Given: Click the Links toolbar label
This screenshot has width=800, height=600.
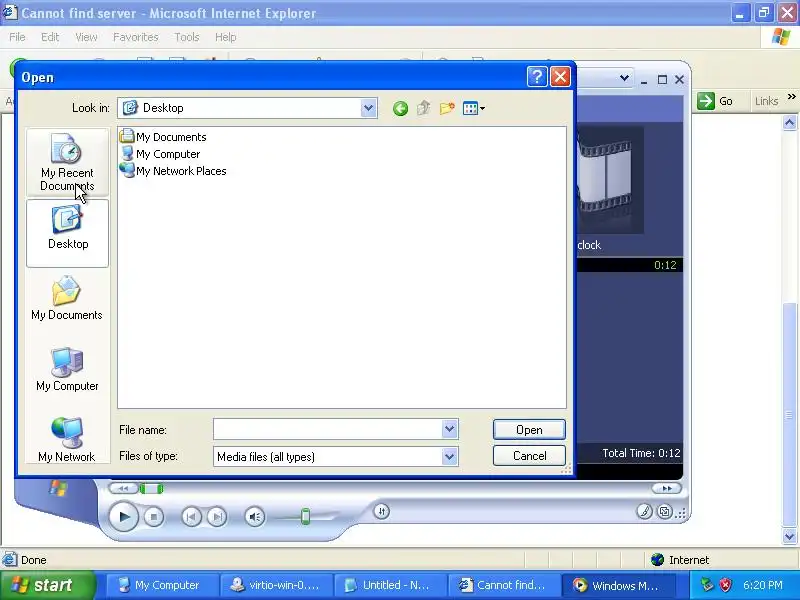Looking at the screenshot, I should coord(766,101).
